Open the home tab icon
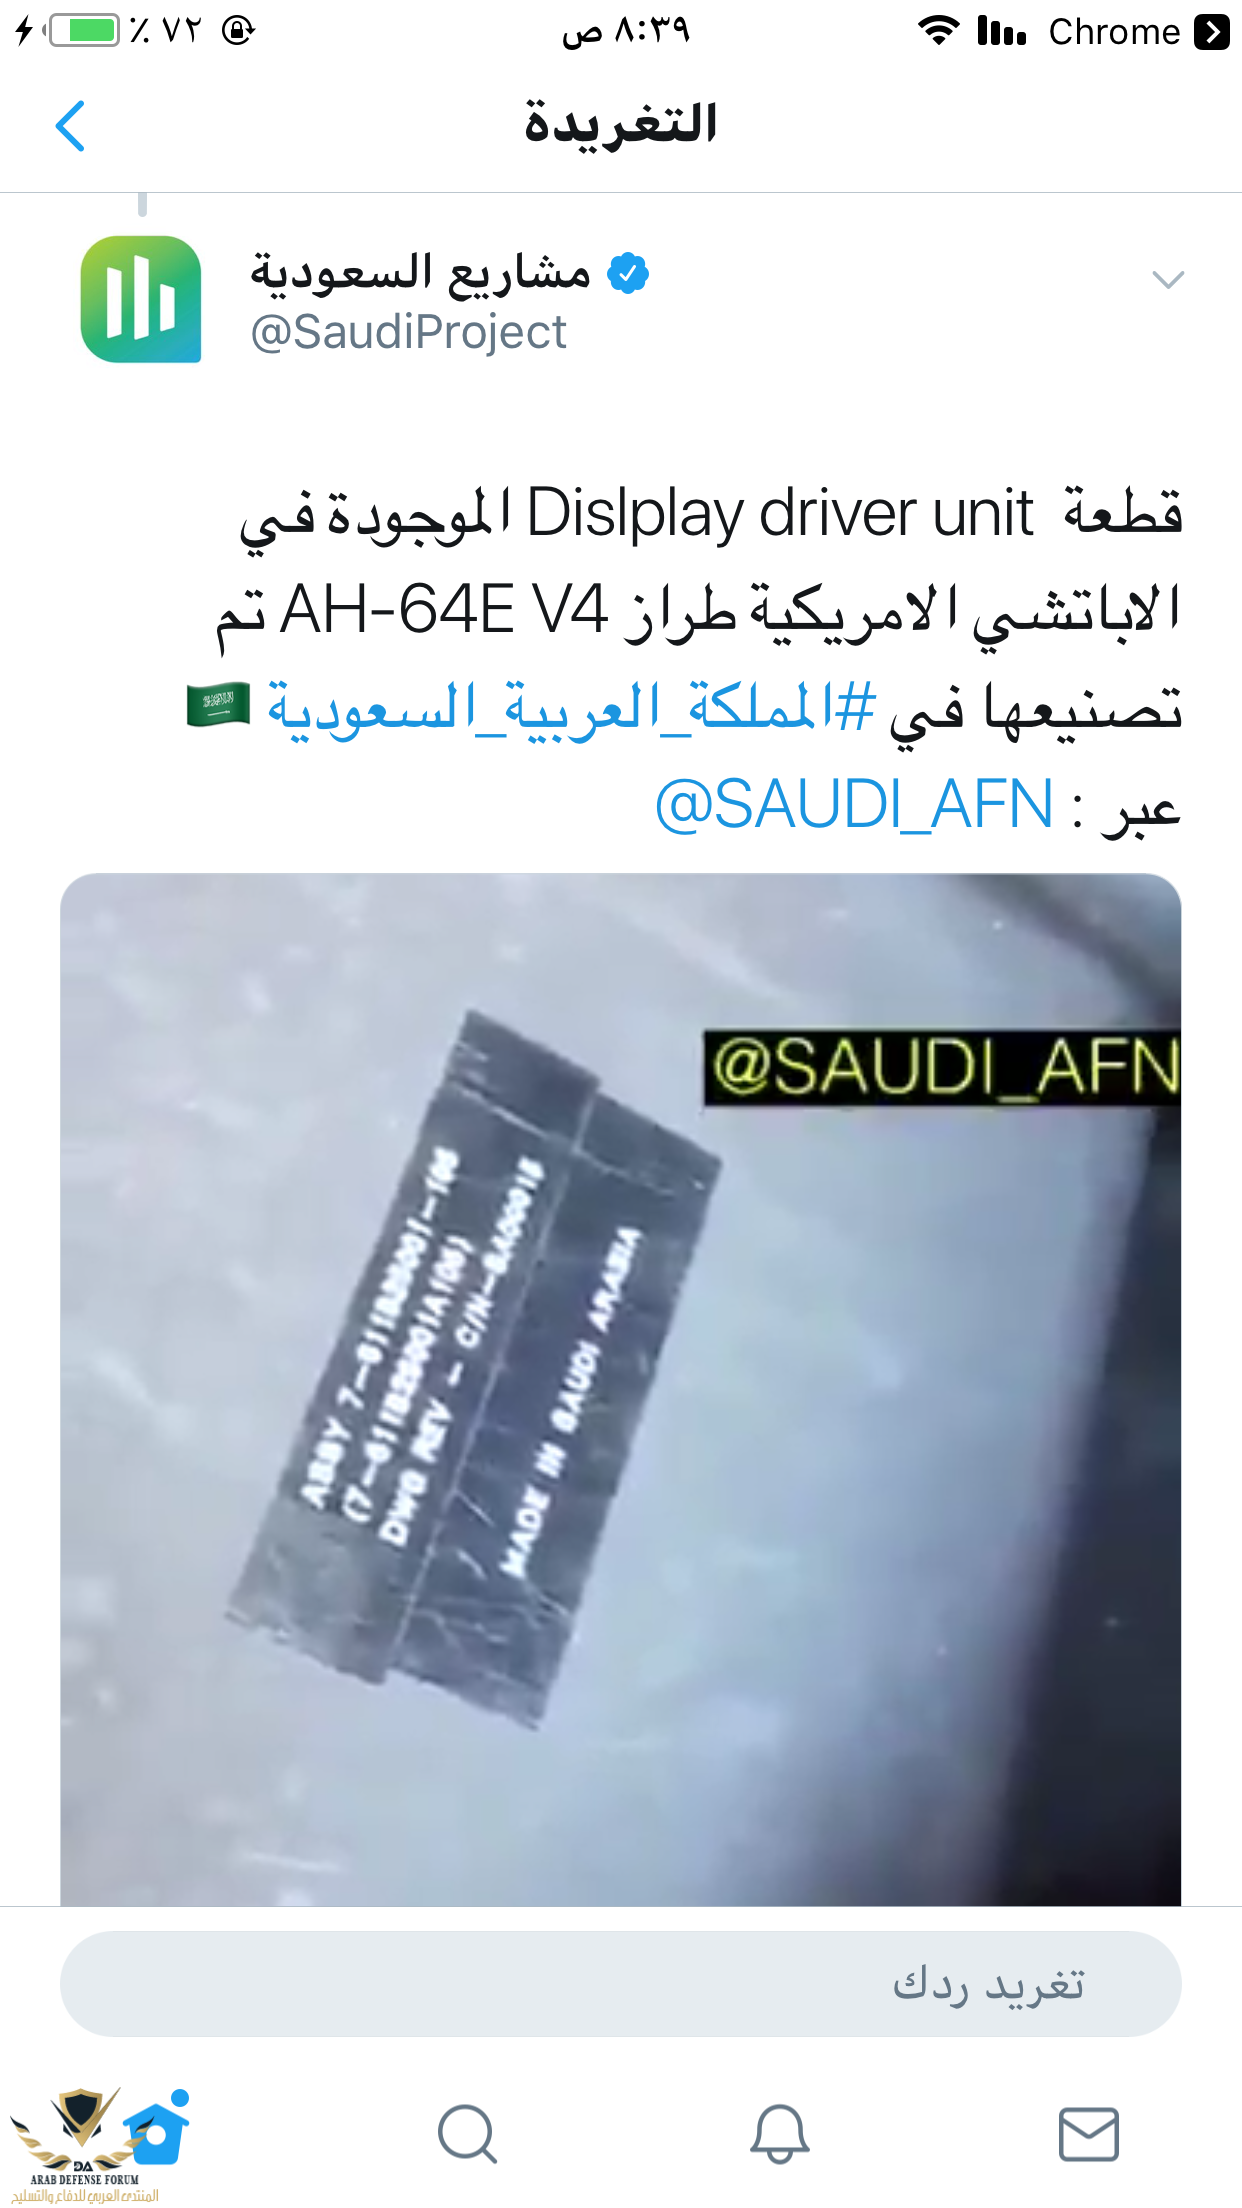The height and width of the screenshot is (2208, 1242). pyautogui.click(x=157, y=2127)
